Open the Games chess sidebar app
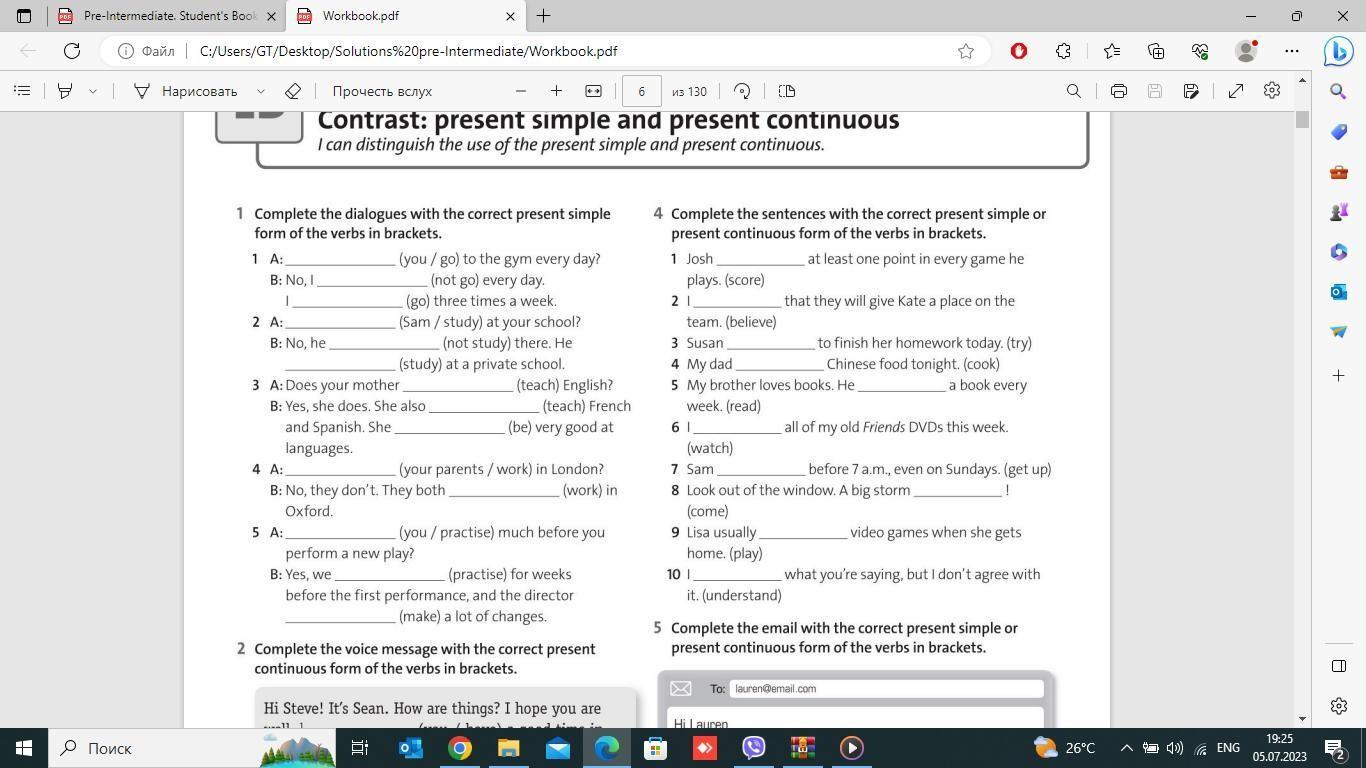The image size is (1366, 768). pyautogui.click(x=1339, y=212)
